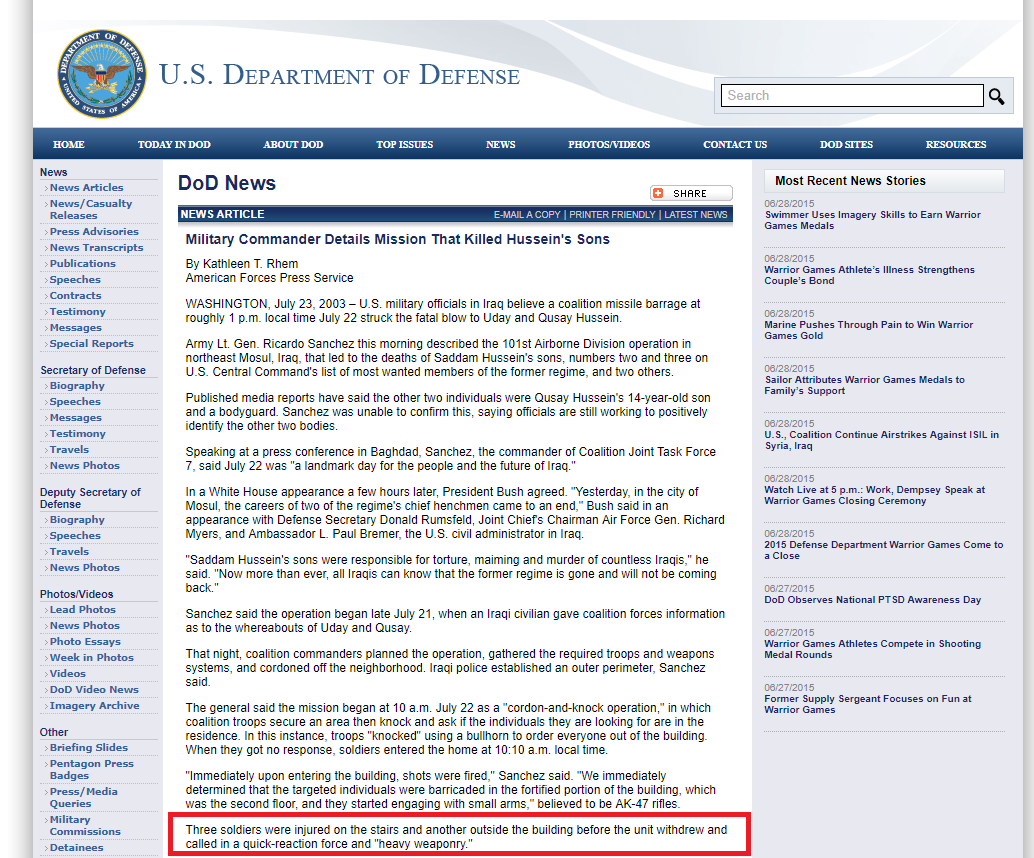Open CONTACT US in navigation bar

tap(735, 144)
